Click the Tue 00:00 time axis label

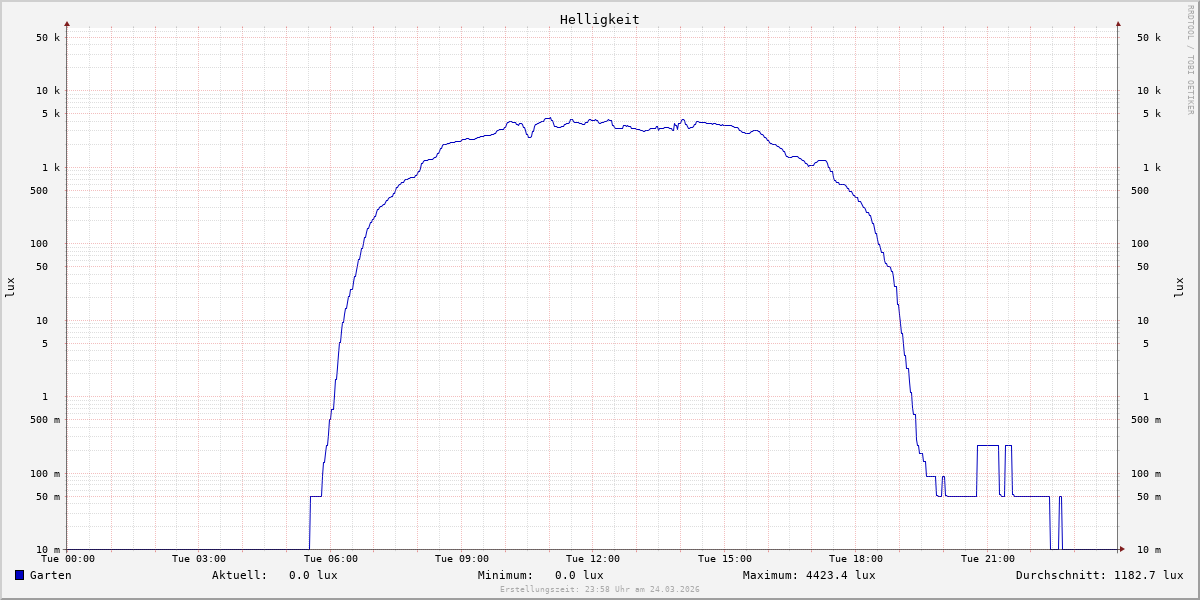[x=68, y=559]
